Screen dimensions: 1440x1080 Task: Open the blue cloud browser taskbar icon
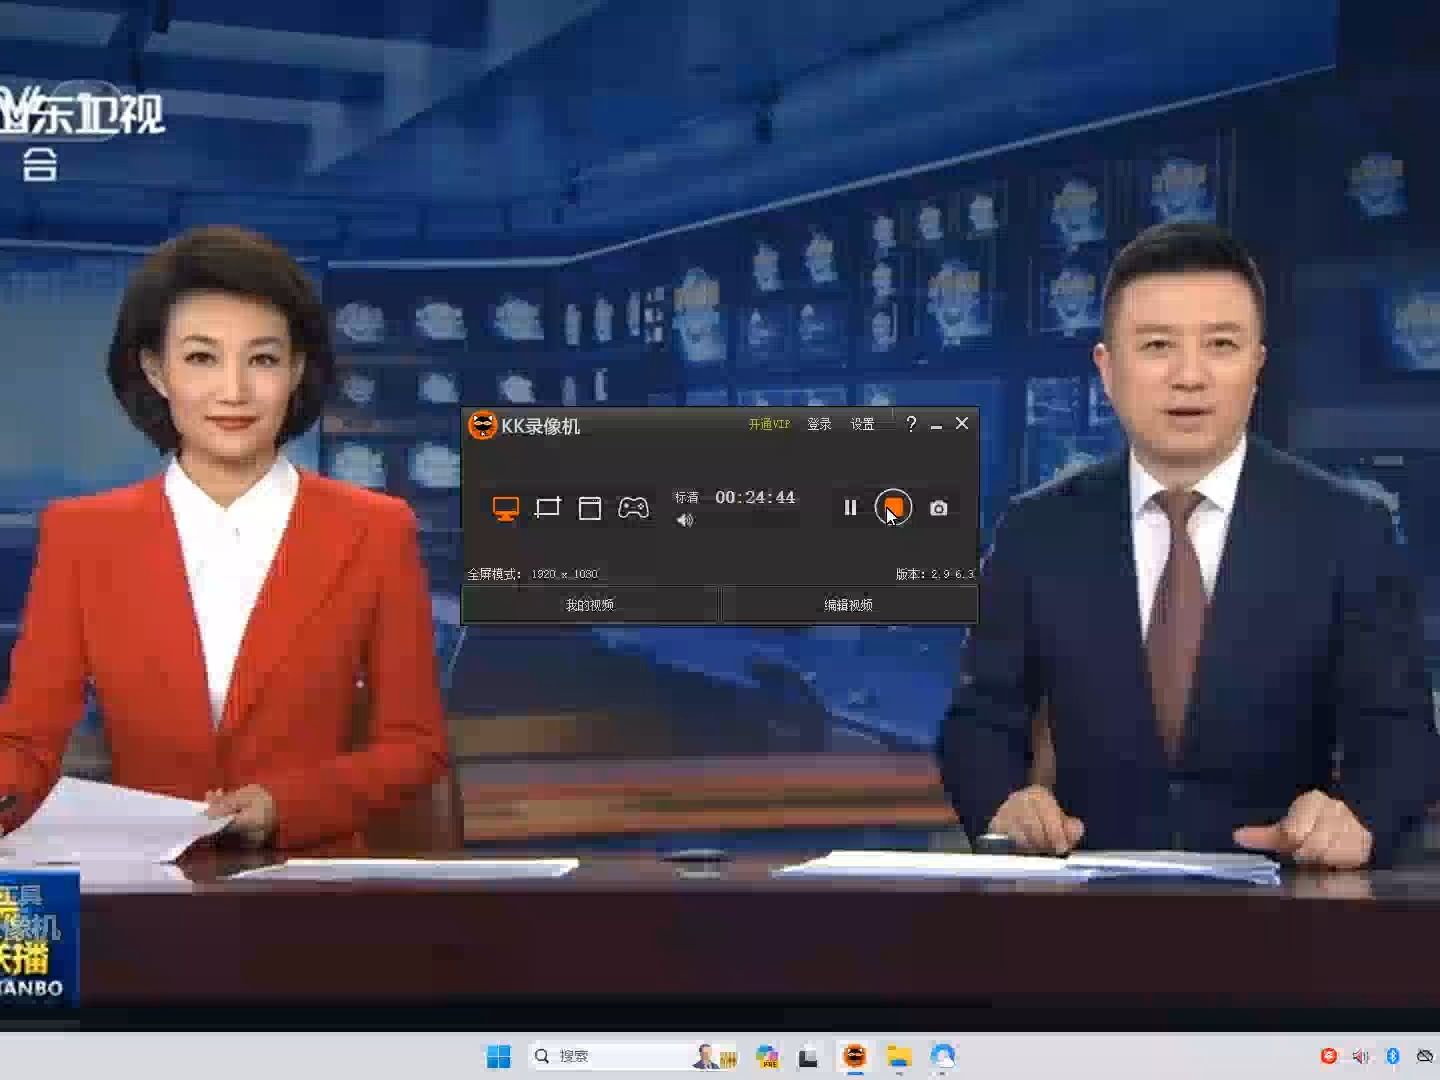pyautogui.click(x=943, y=1056)
